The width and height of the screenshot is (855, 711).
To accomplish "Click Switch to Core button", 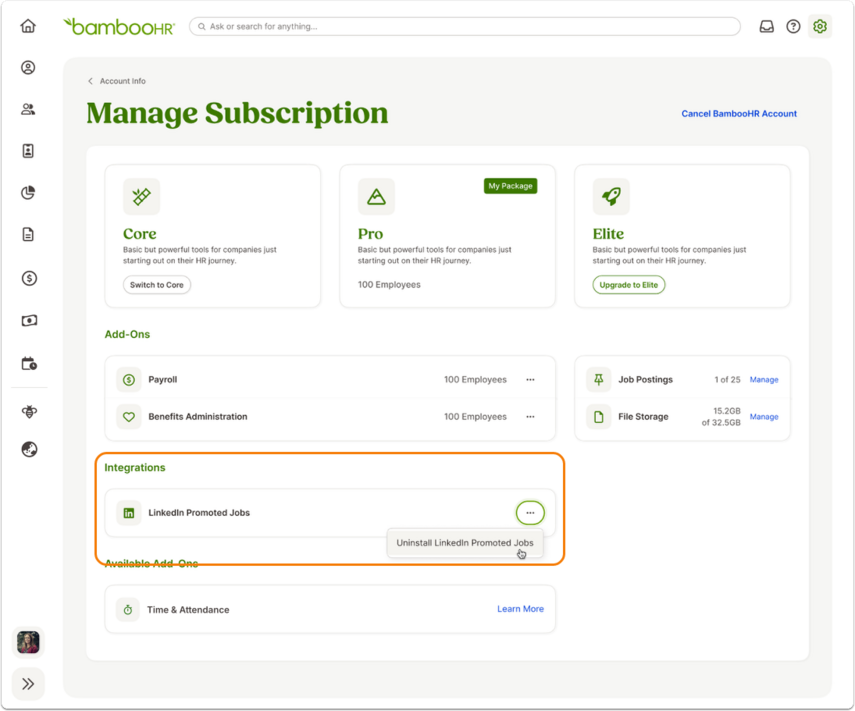I will (x=157, y=285).
